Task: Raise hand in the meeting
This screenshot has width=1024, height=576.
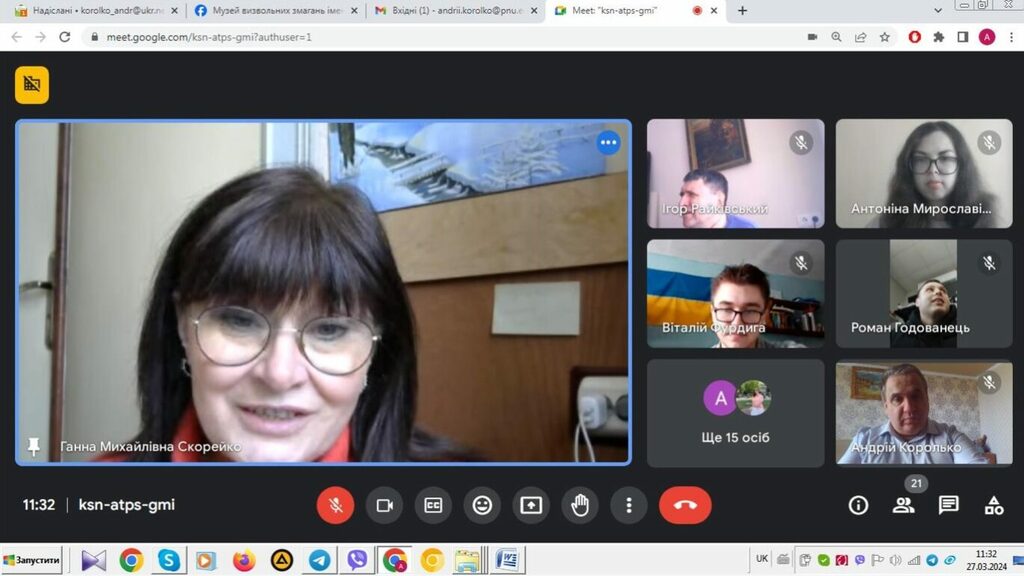Action: [x=580, y=505]
